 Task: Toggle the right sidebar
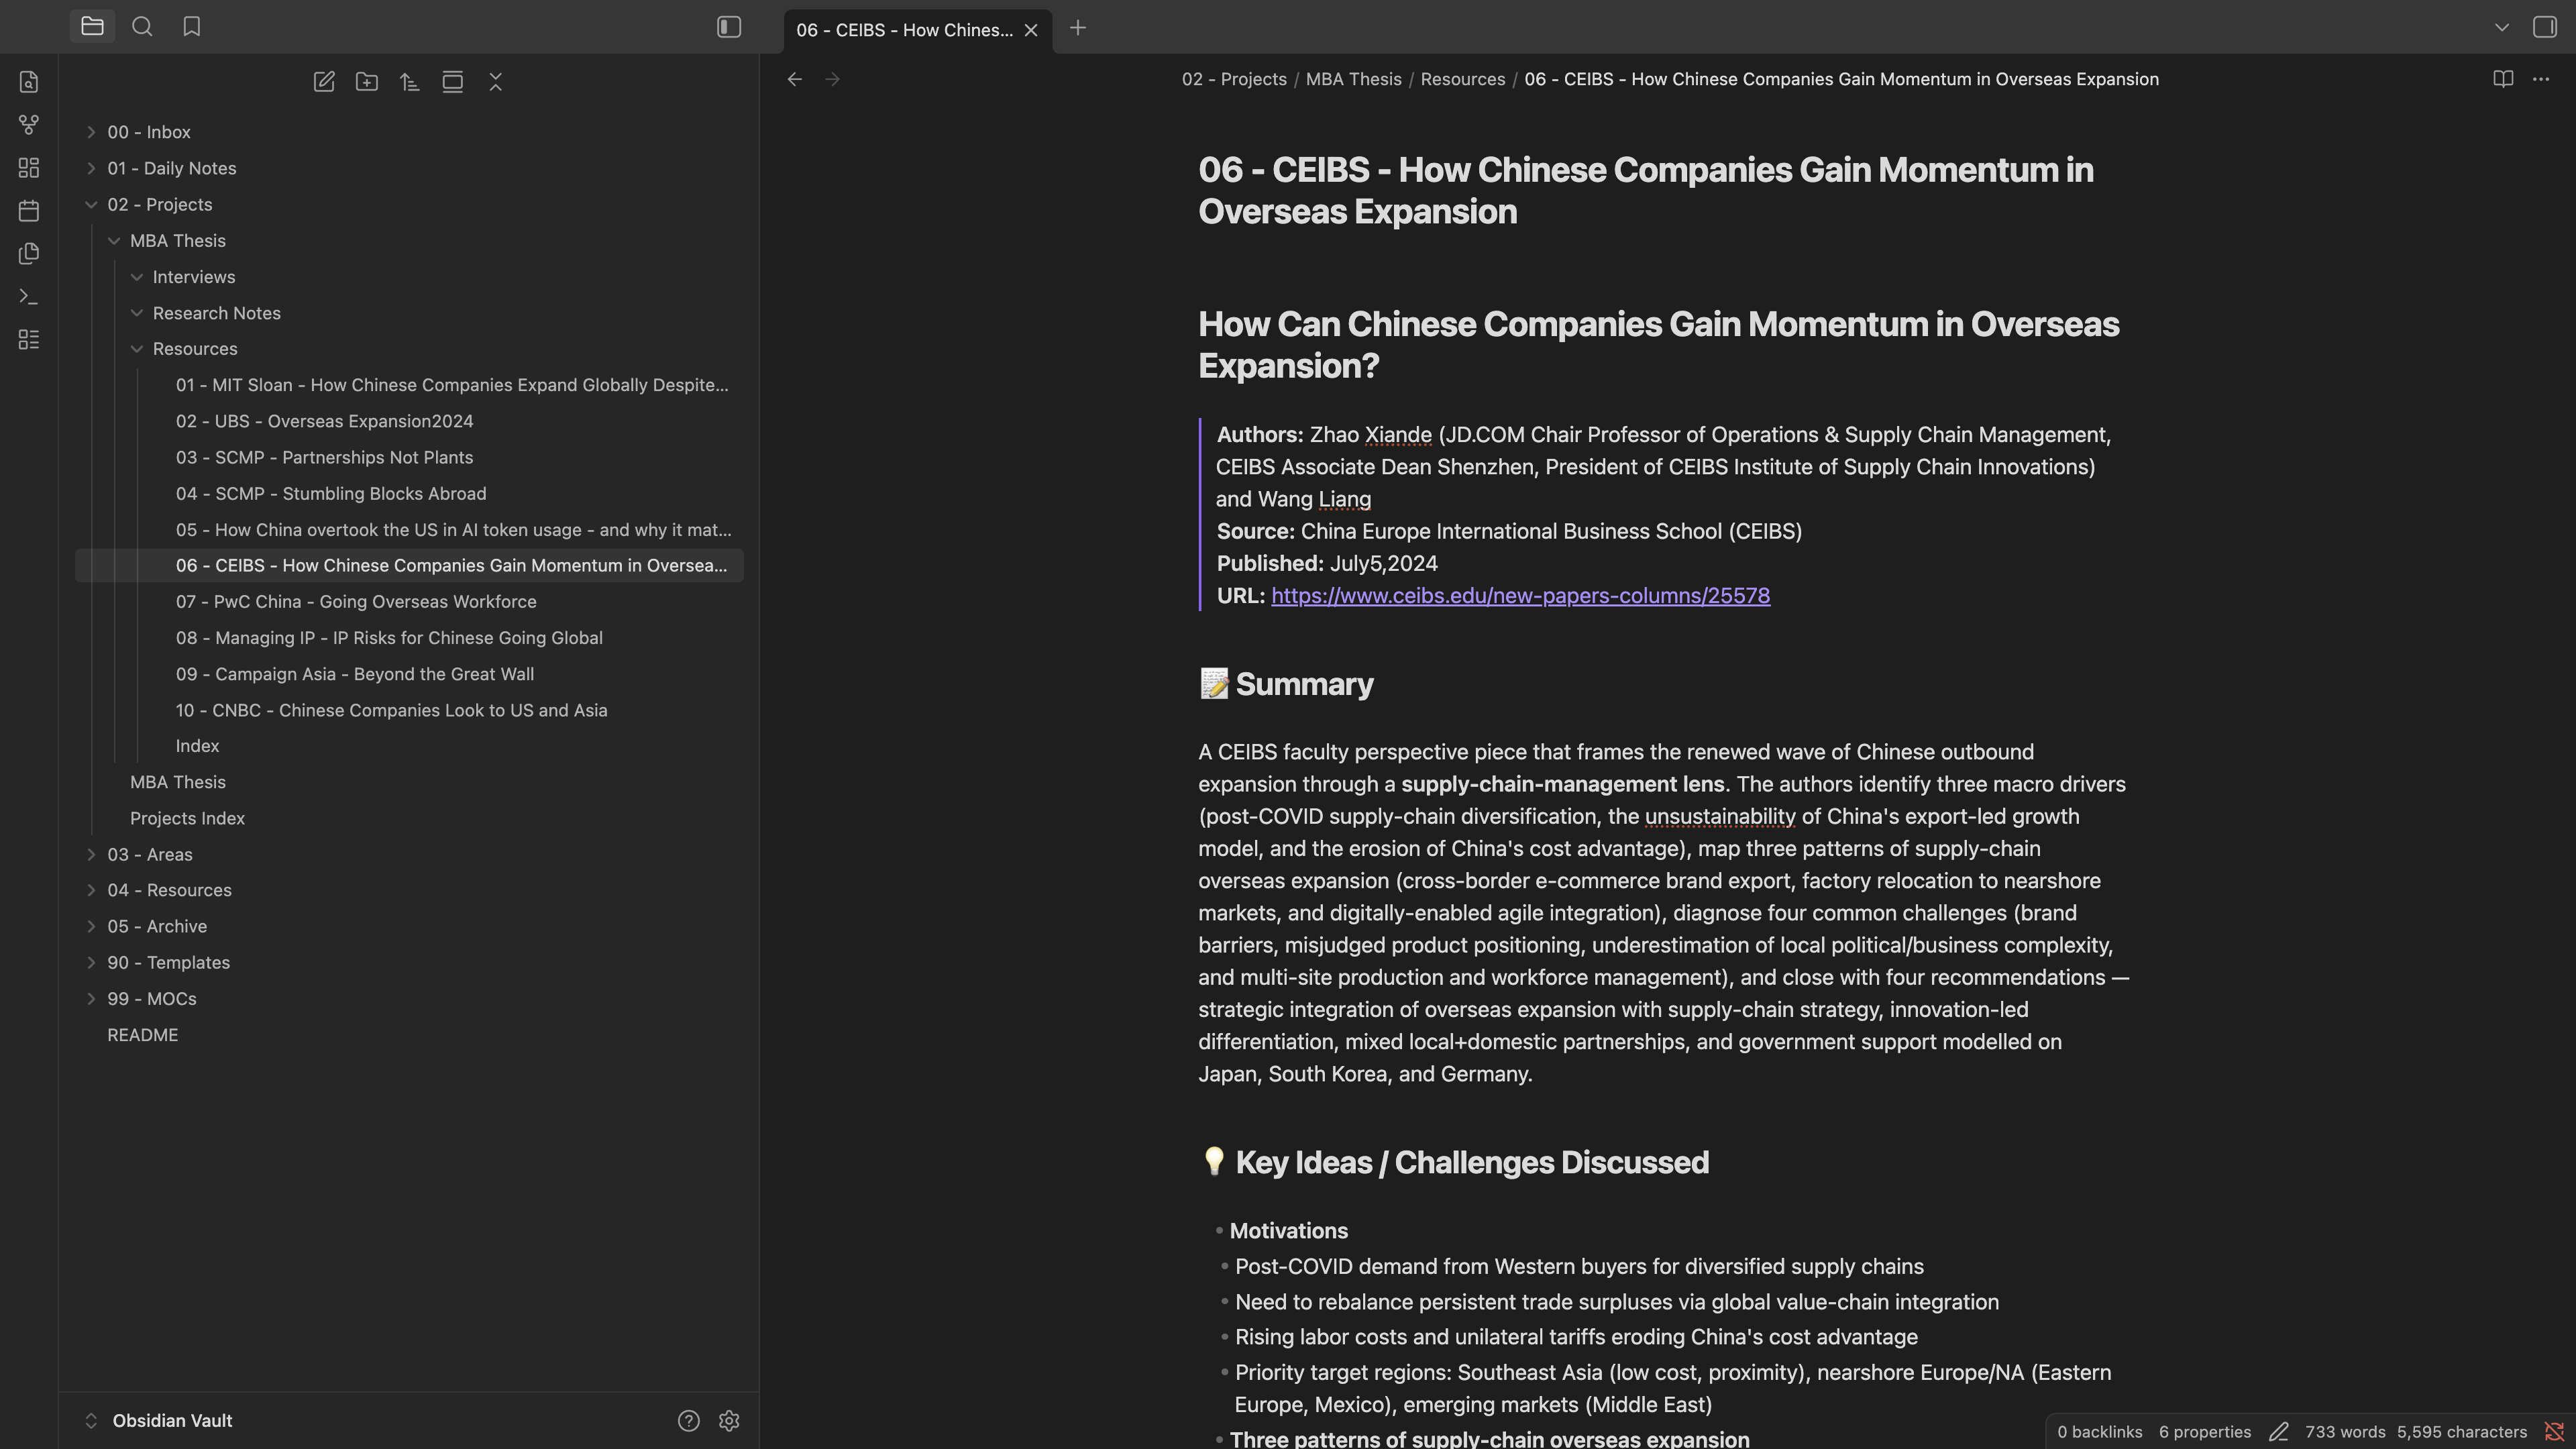(2545, 27)
